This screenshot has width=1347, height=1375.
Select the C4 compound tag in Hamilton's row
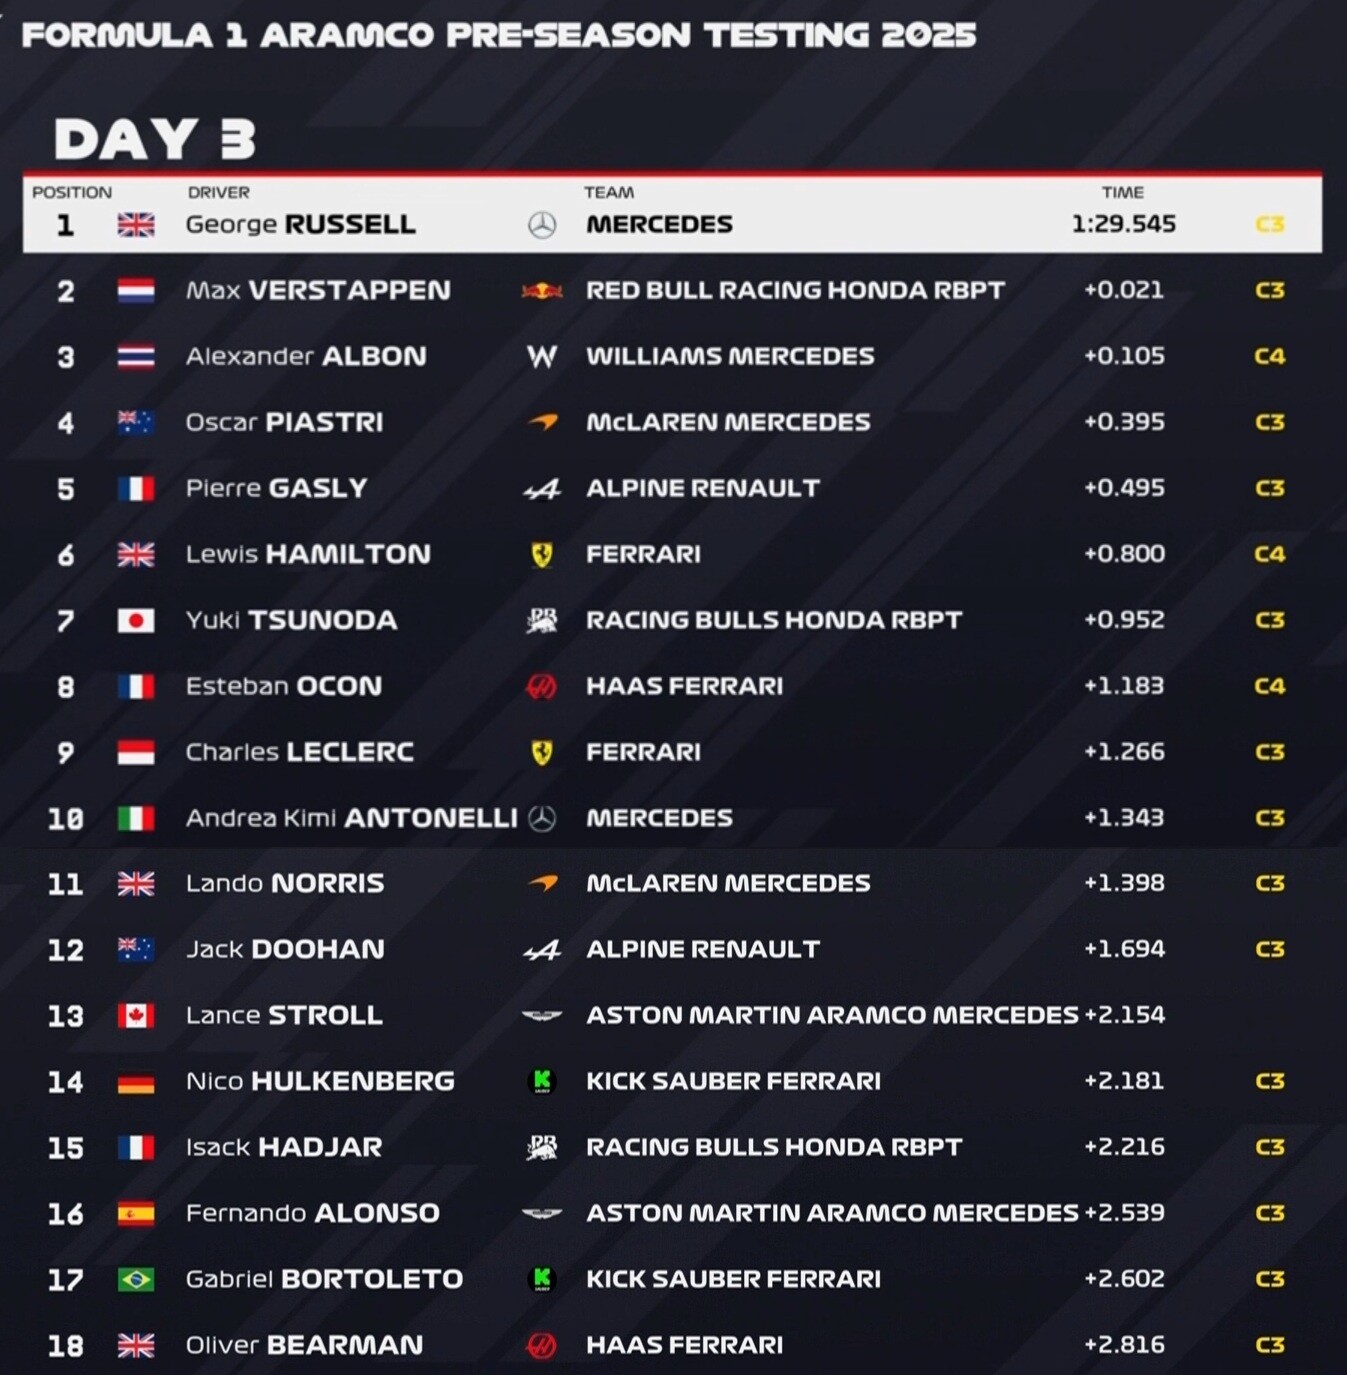[x=1270, y=554]
